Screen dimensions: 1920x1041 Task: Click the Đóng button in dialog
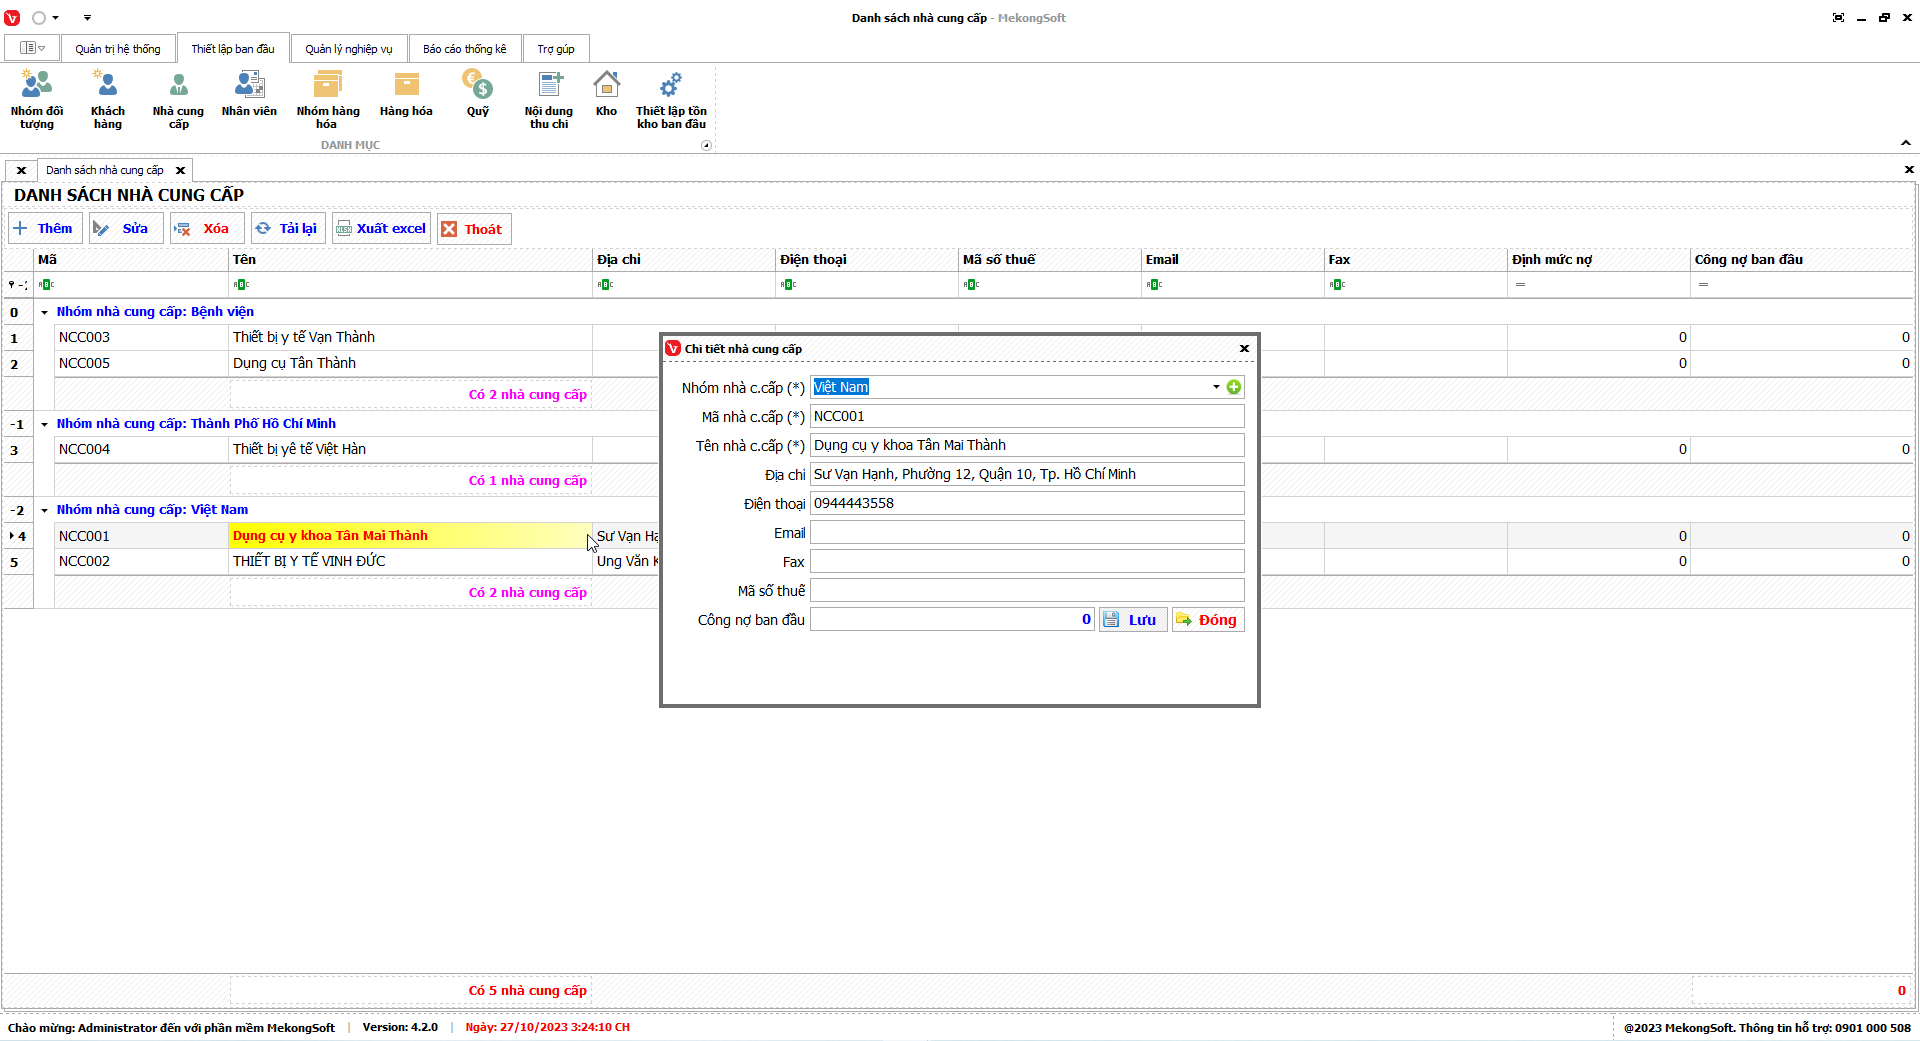coord(1208,620)
